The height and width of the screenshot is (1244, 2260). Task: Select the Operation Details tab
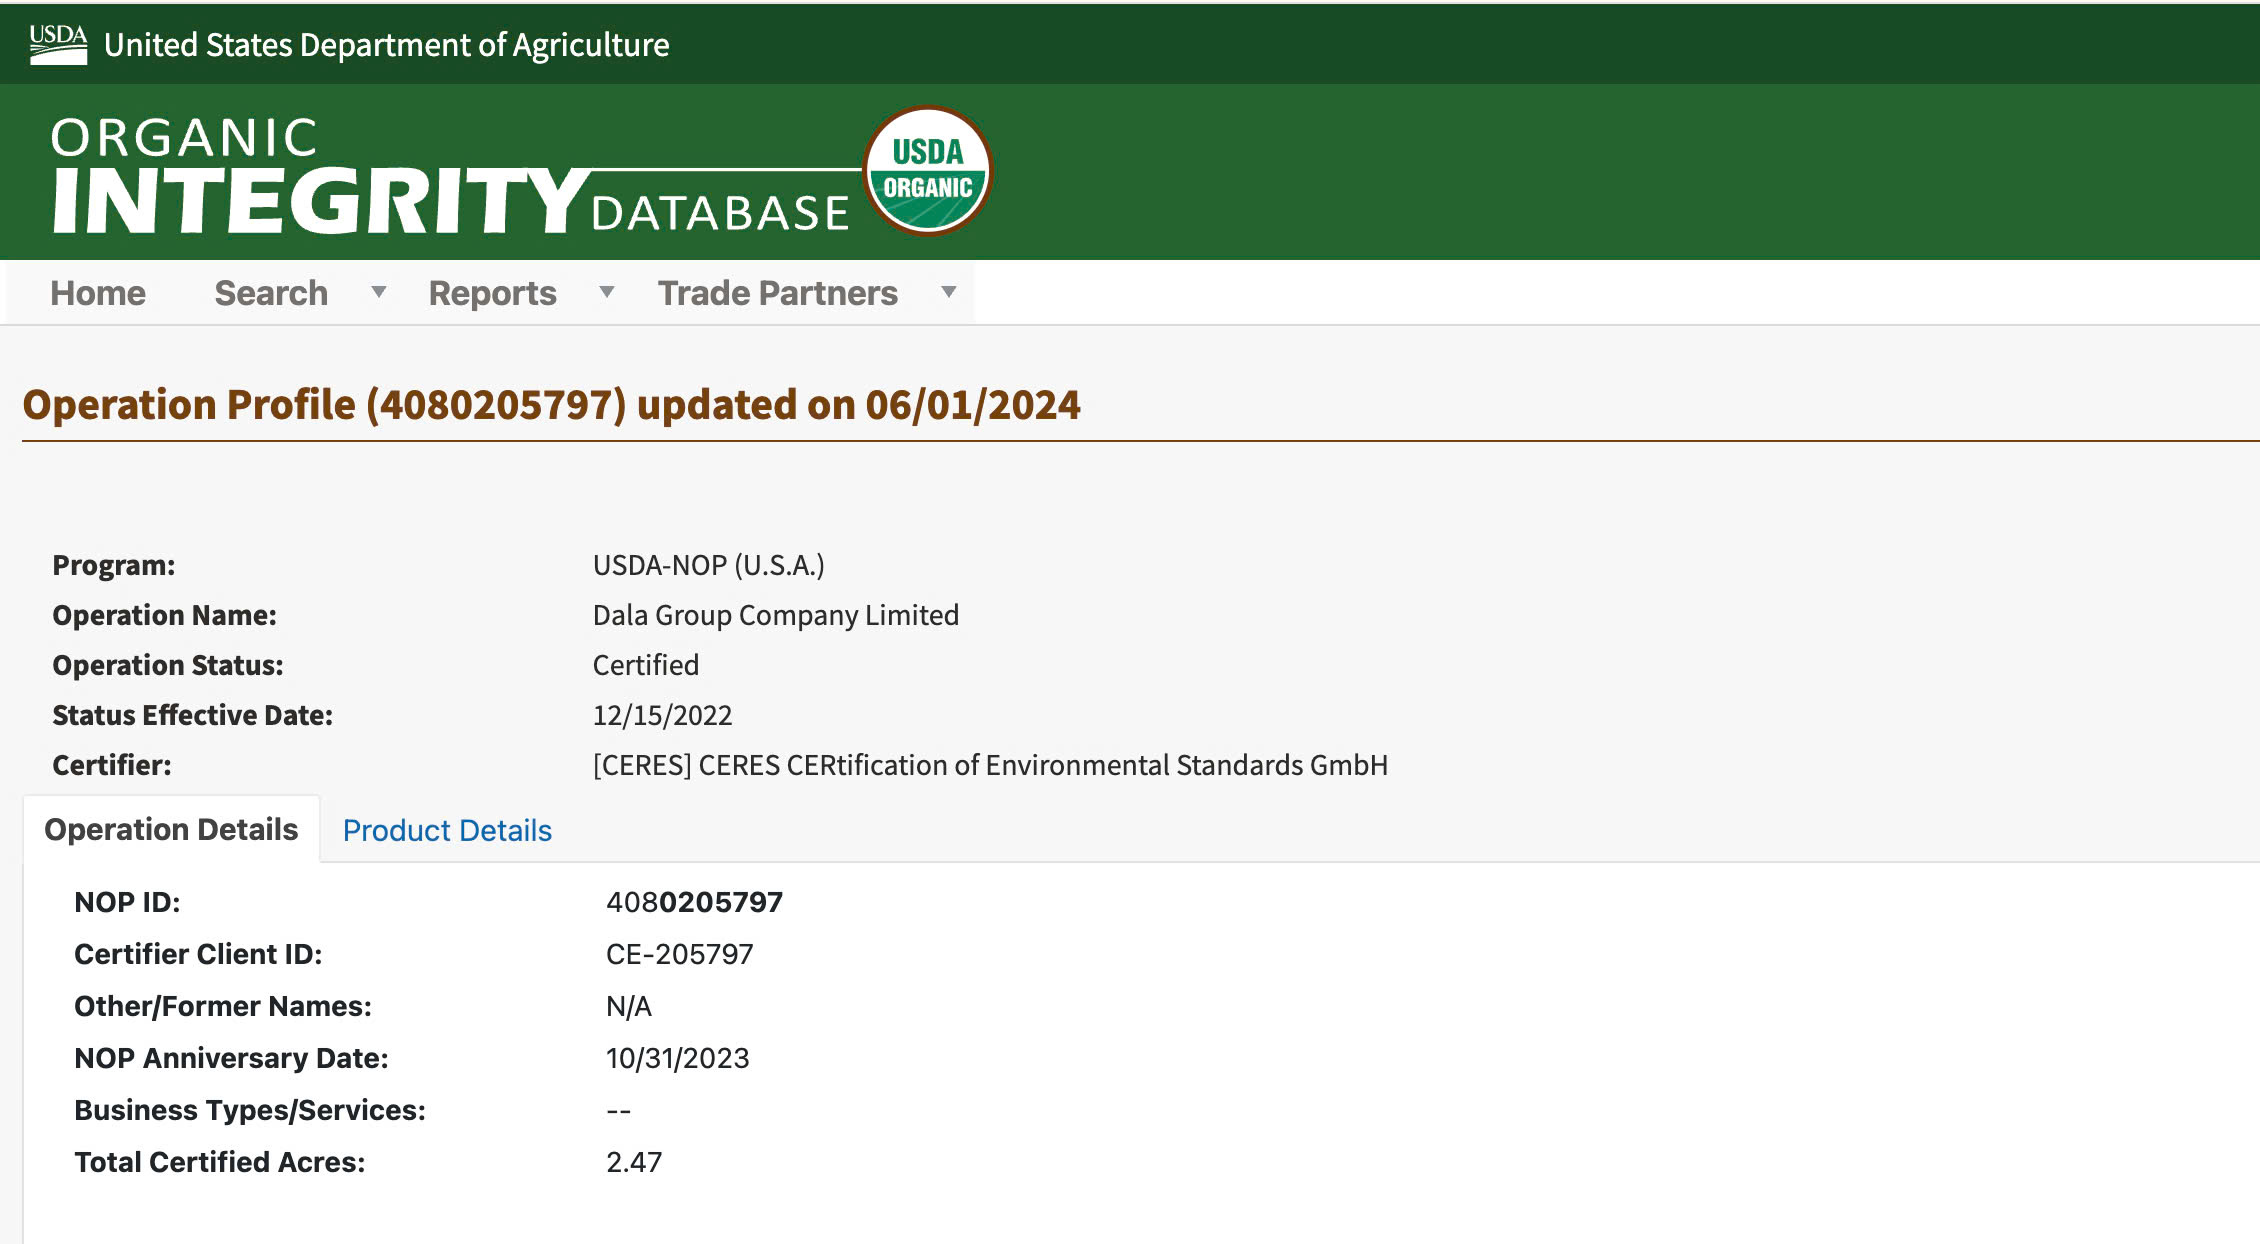click(x=171, y=829)
